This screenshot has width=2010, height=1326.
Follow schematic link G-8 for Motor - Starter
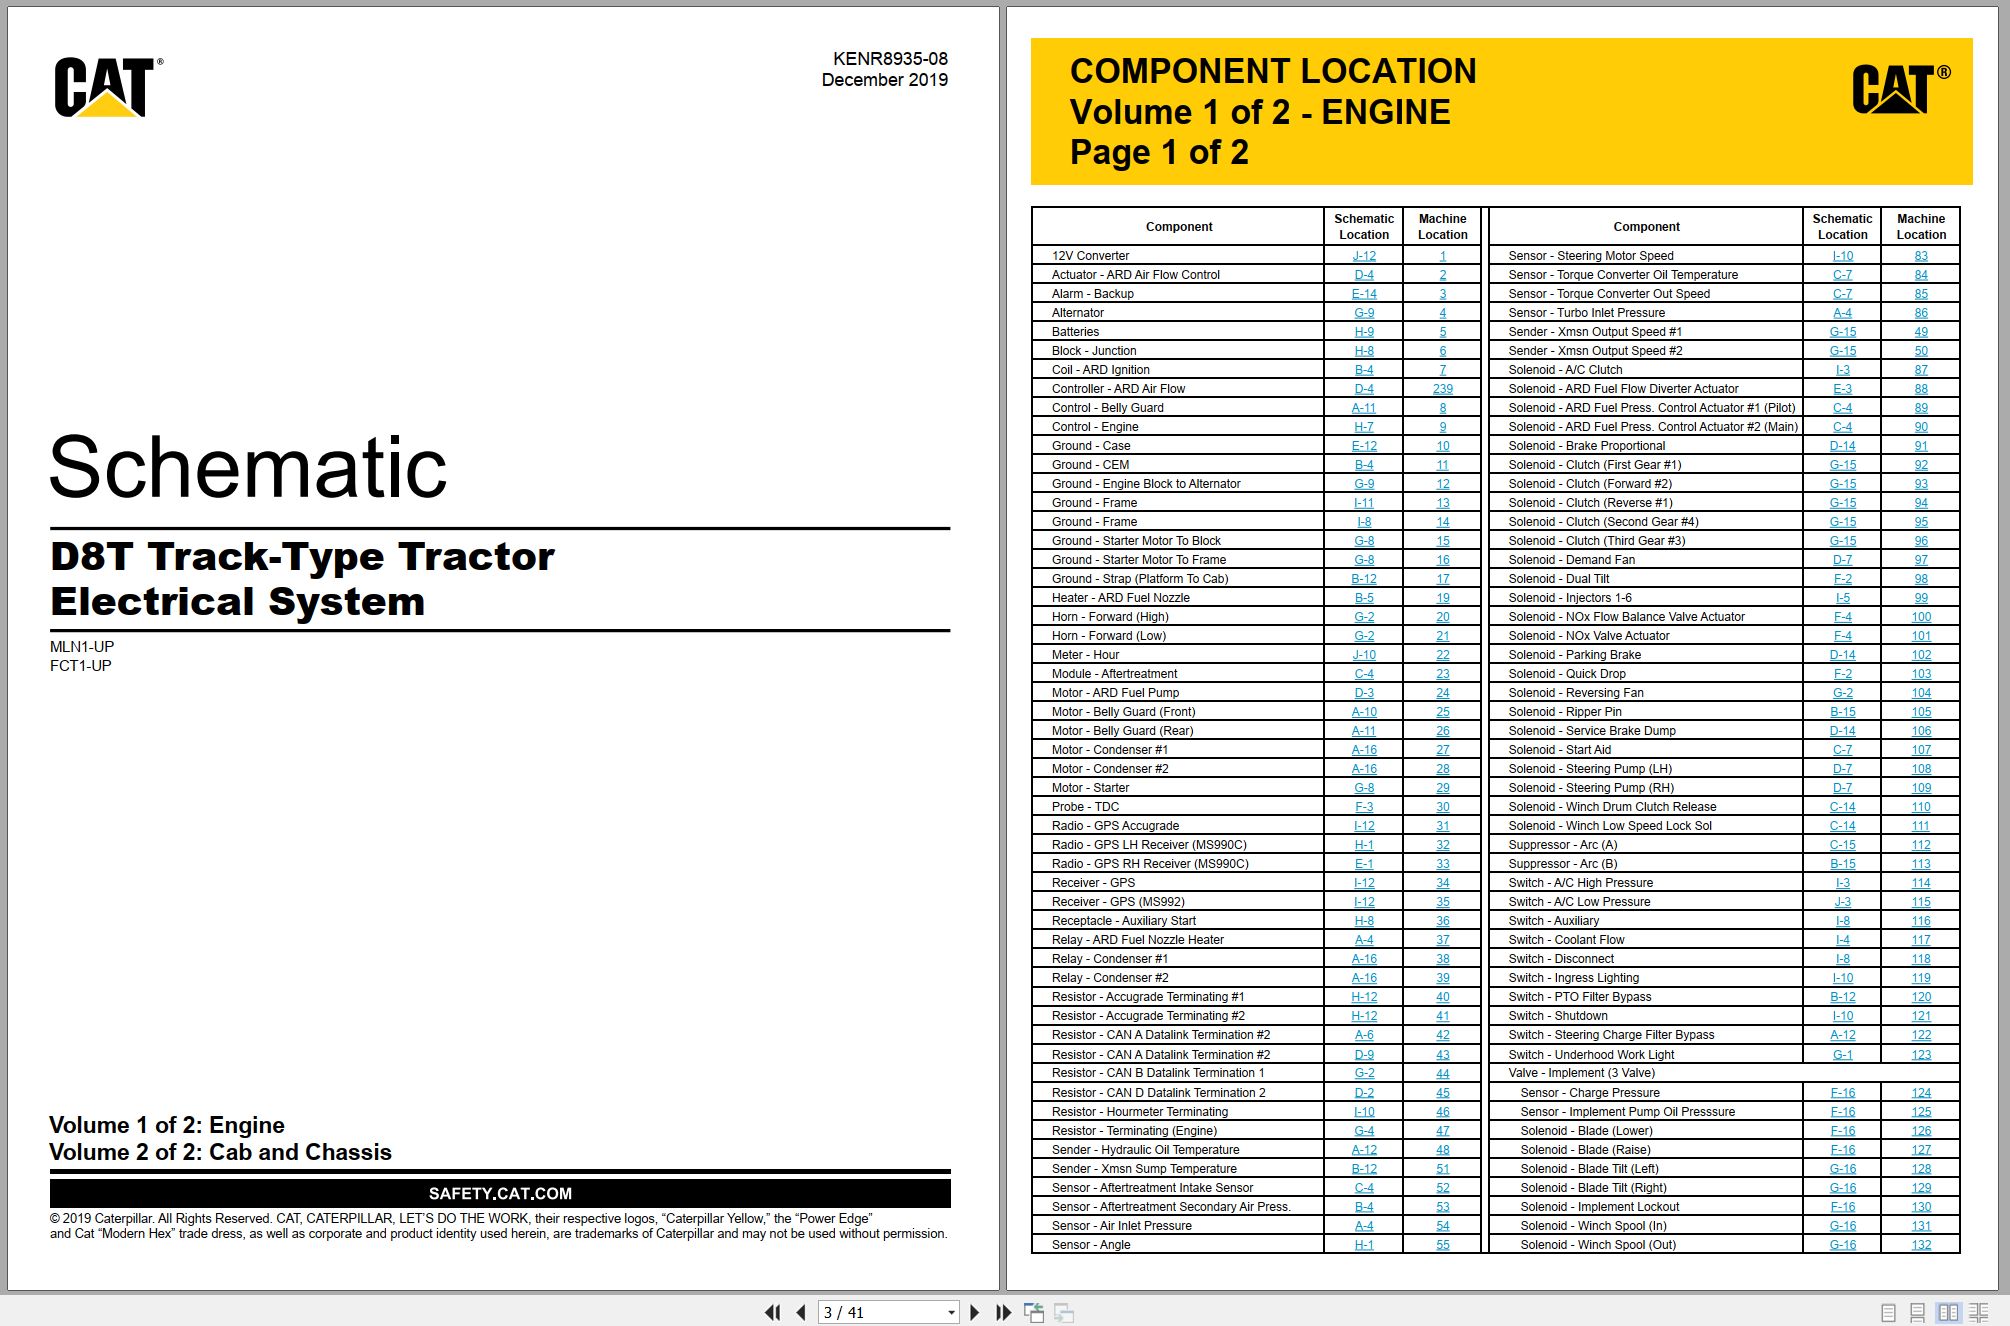(x=1364, y=788)
